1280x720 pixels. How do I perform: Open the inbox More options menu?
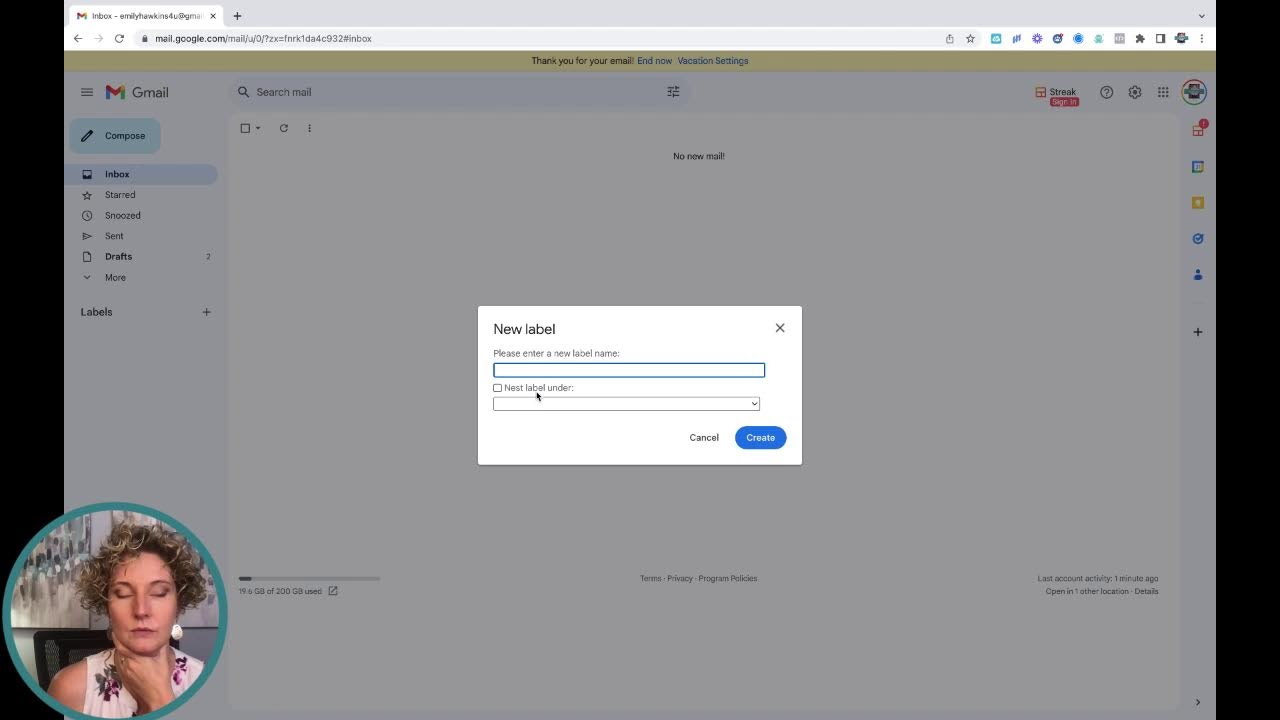tap(309, 128)
